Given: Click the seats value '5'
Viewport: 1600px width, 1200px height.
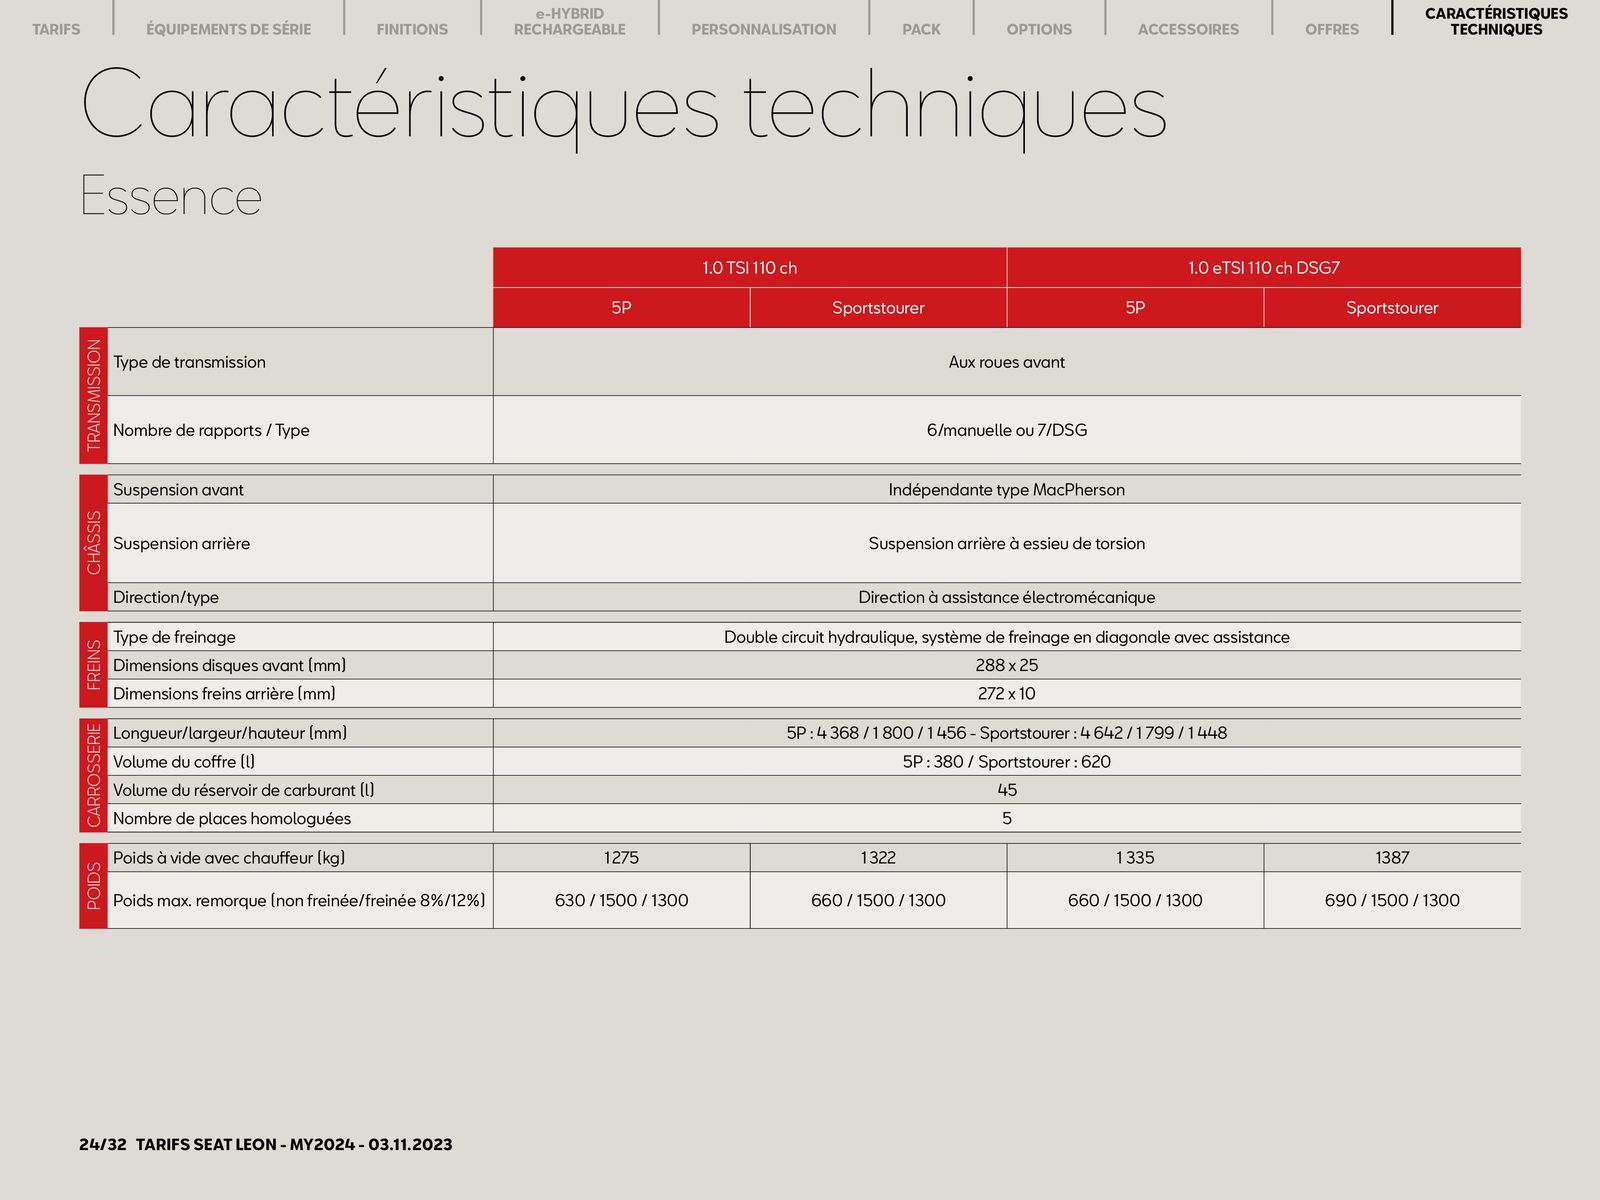Looking at the screenshot, I should coord(1006,818).
